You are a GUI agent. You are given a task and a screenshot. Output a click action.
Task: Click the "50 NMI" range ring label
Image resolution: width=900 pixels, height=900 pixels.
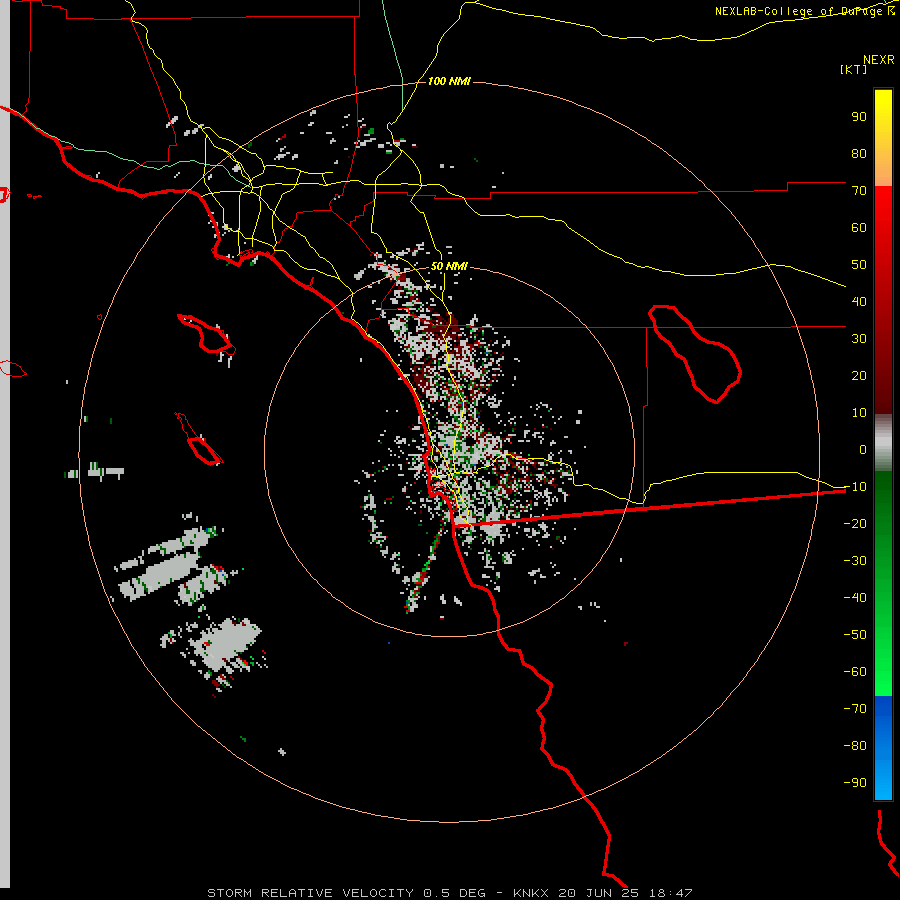tap(449, 266)
